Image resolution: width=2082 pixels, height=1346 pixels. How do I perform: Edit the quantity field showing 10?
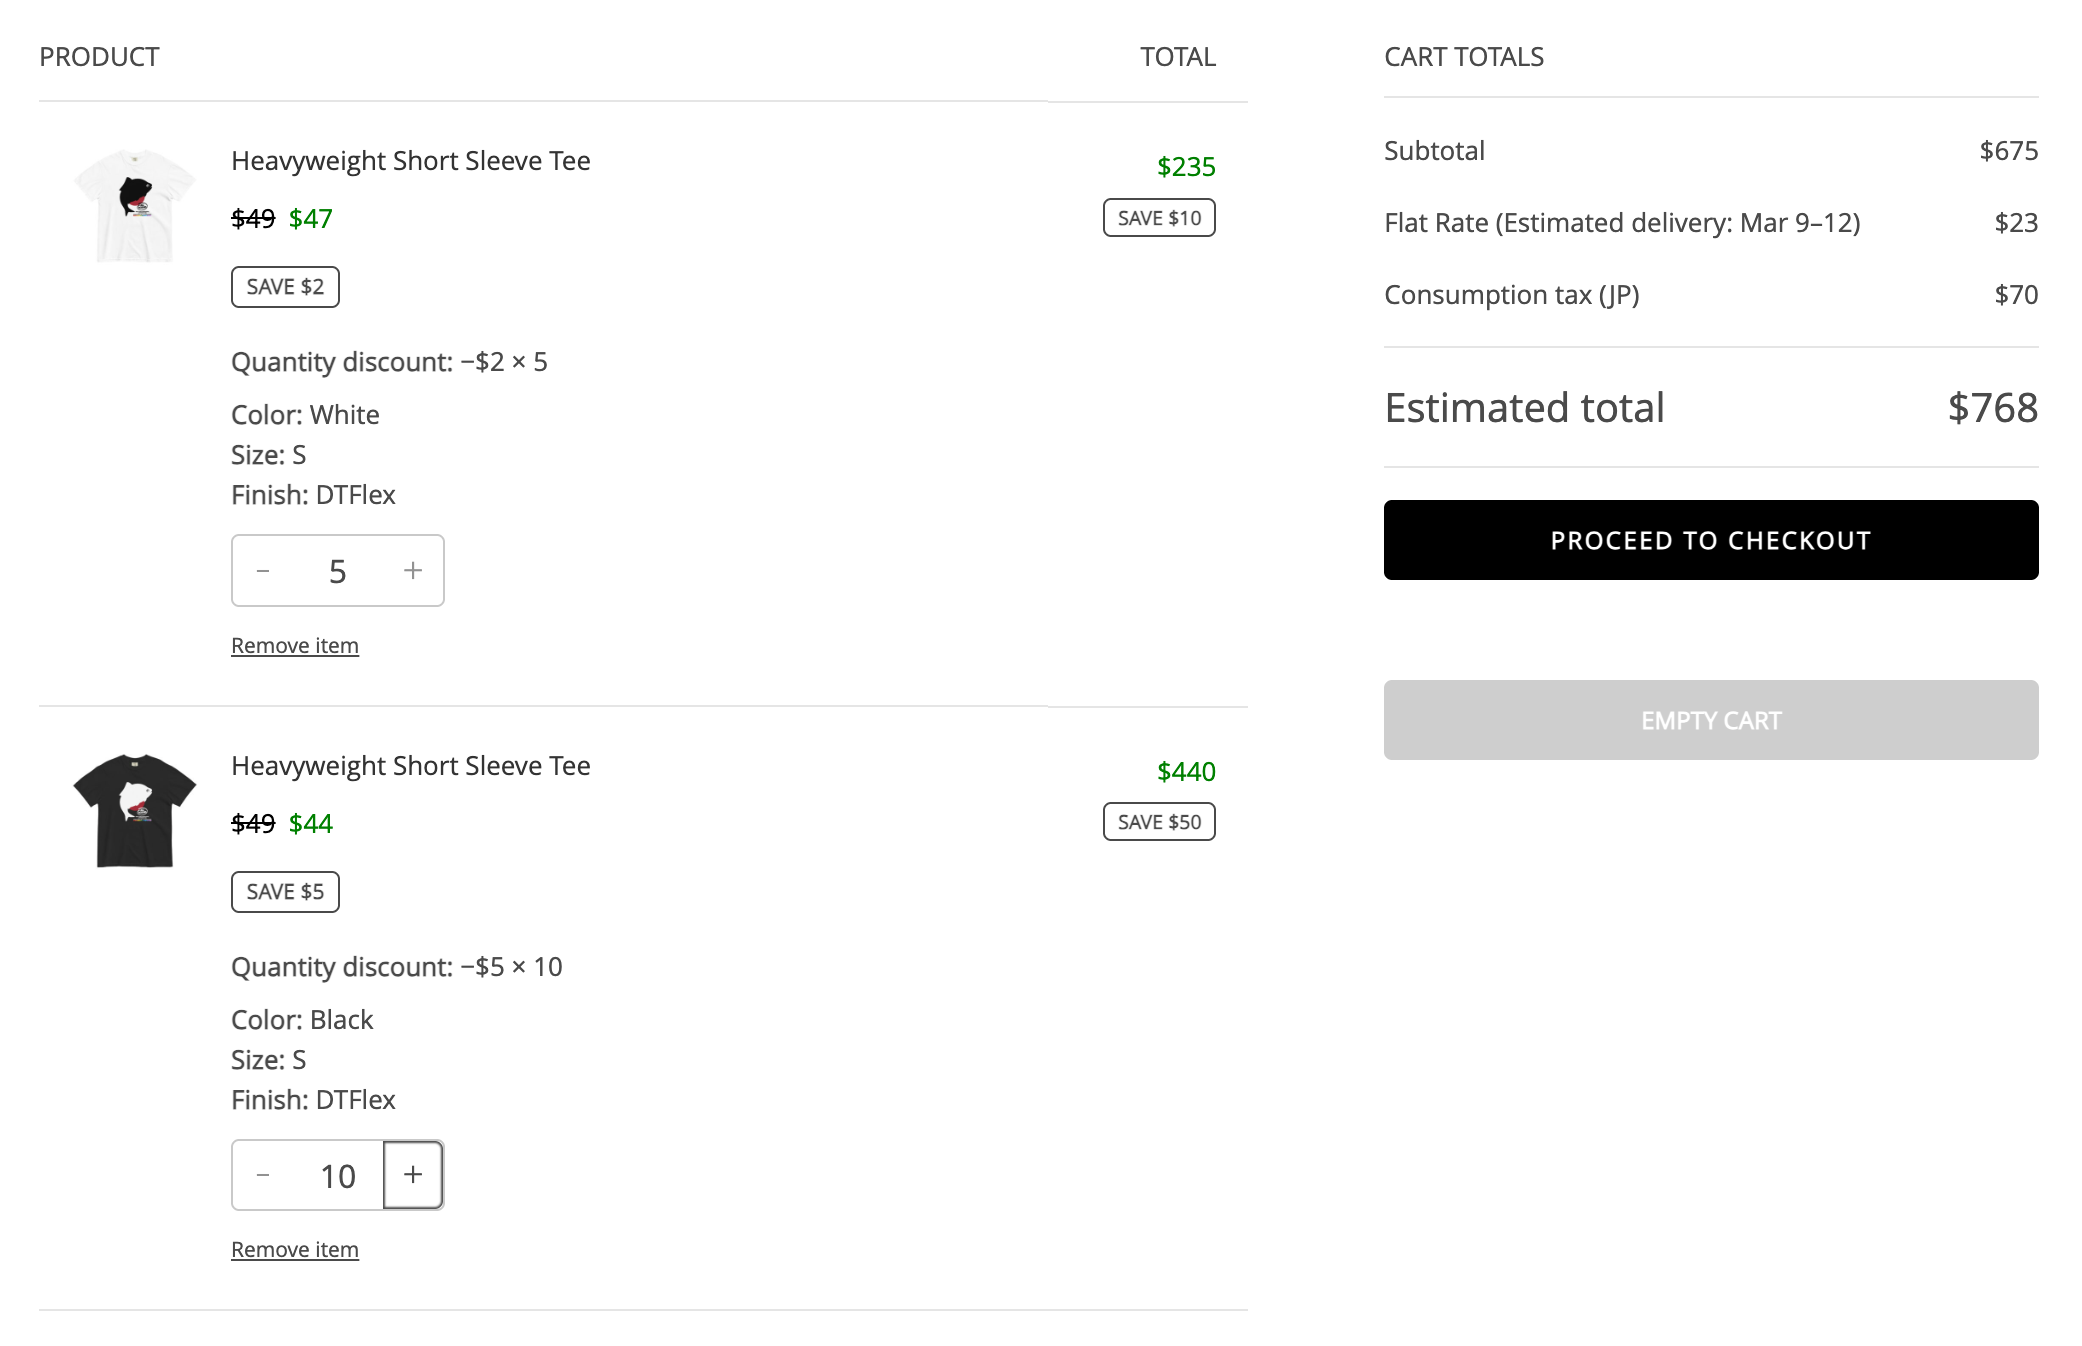[x=338, y=1176]
